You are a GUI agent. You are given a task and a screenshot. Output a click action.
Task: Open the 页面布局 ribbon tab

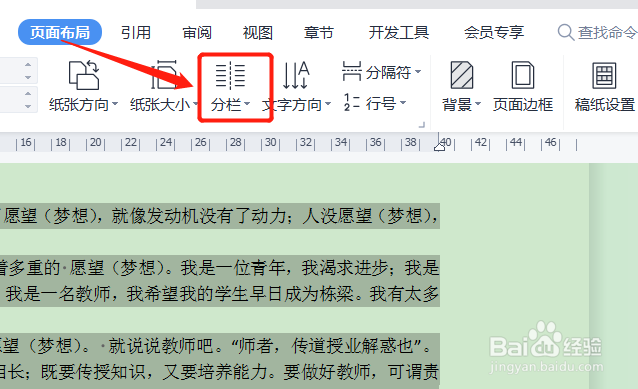[60, 32]
